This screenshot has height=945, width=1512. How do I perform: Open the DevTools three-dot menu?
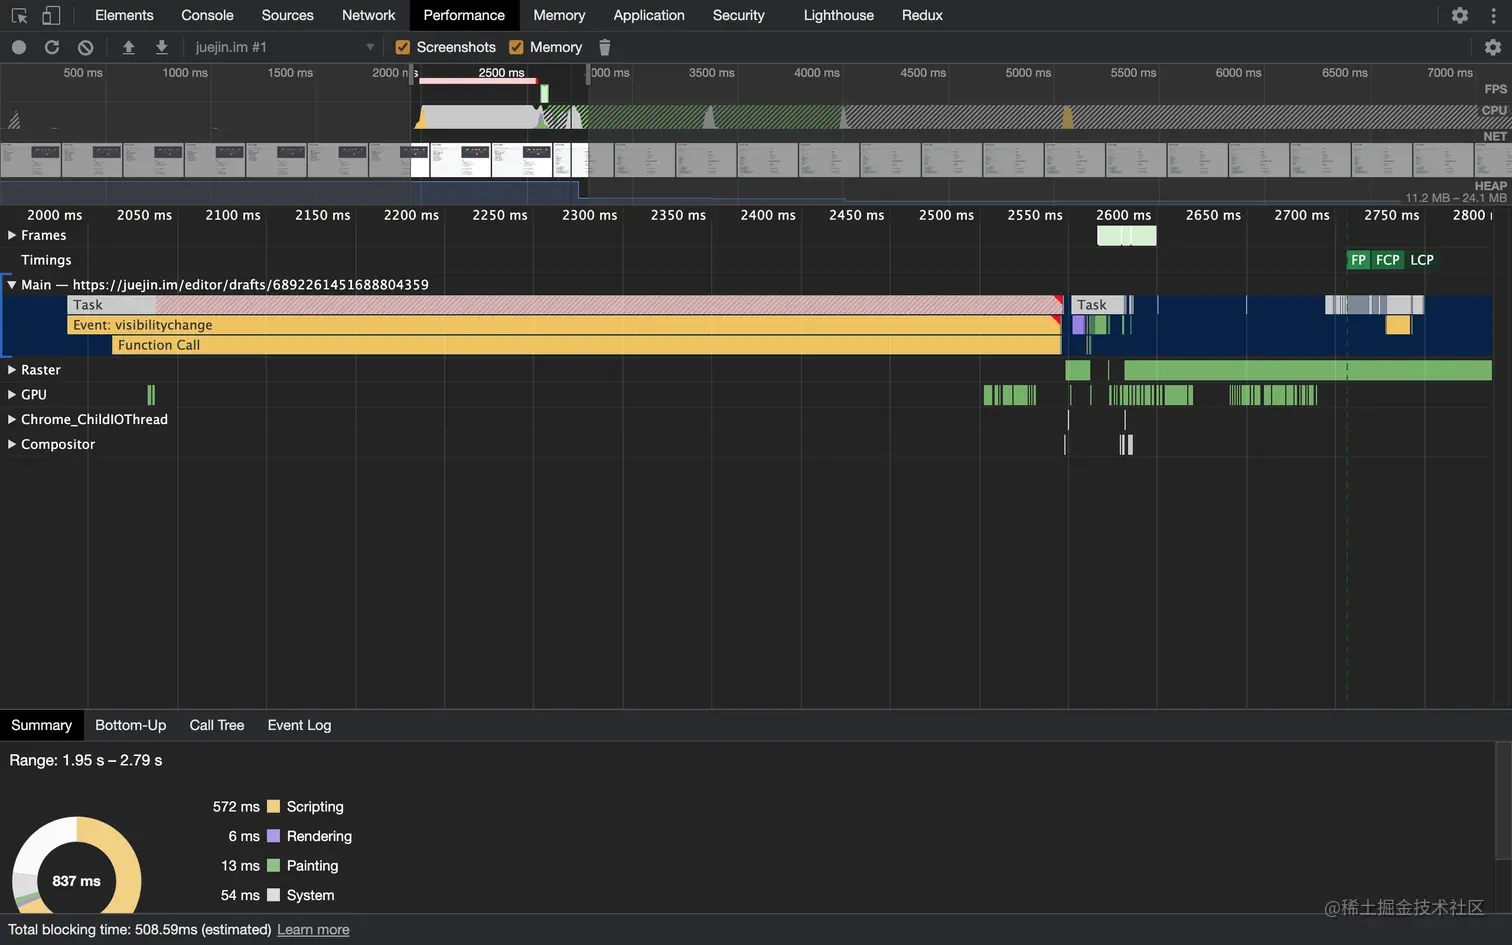pos(1493,15)
